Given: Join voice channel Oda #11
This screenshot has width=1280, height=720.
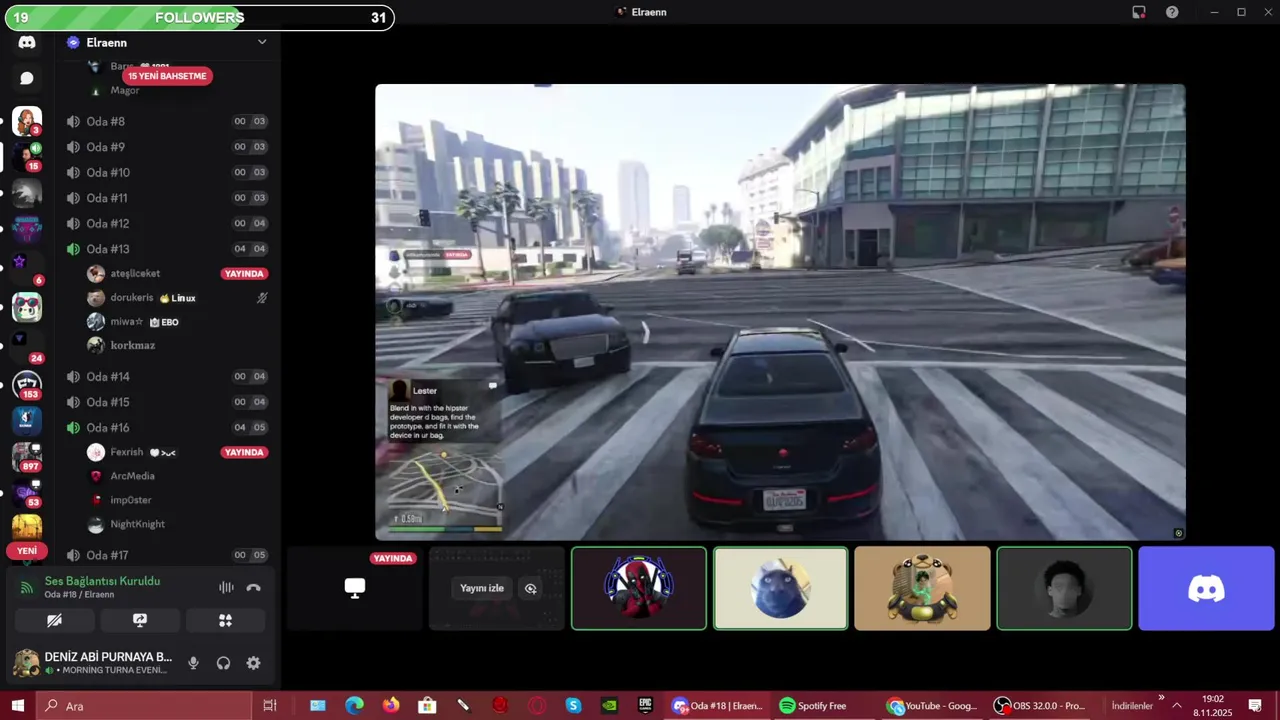Looking at the screenshot, I should (167, 198).
